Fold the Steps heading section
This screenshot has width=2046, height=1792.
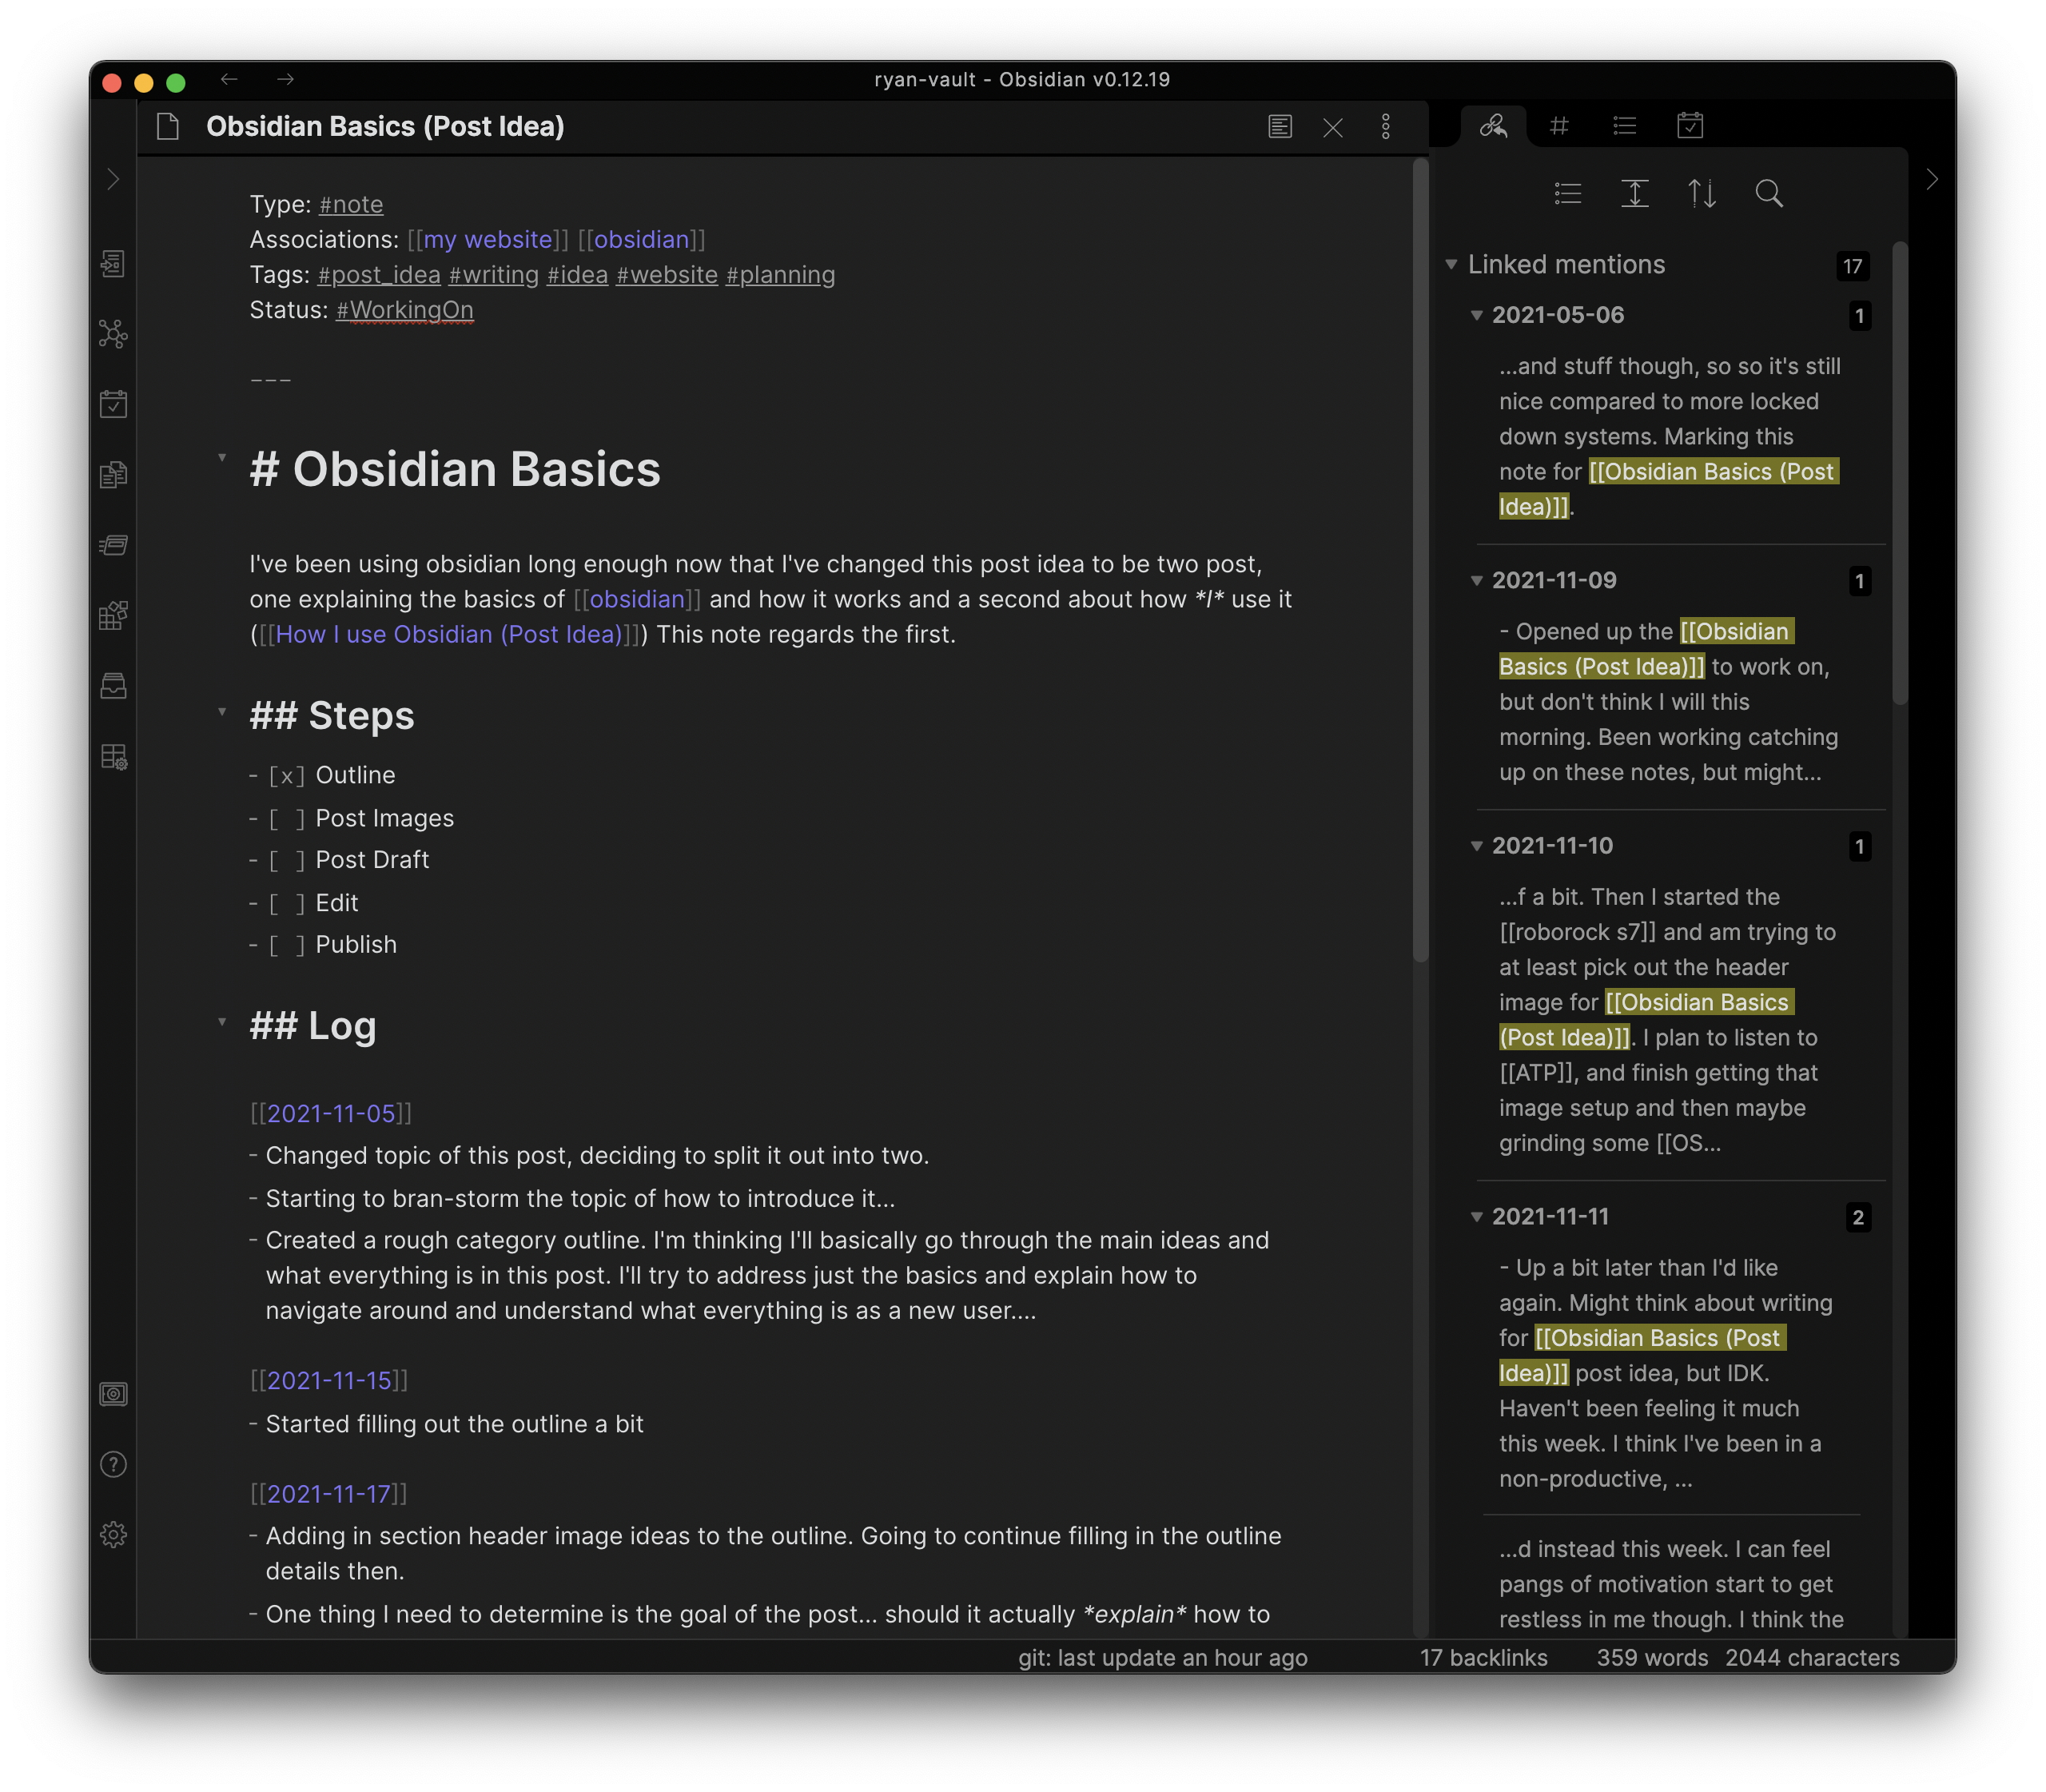point(222,712)
